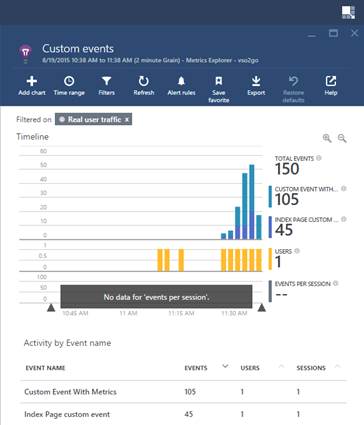Open the Time range clock icon

pos(69,81)
